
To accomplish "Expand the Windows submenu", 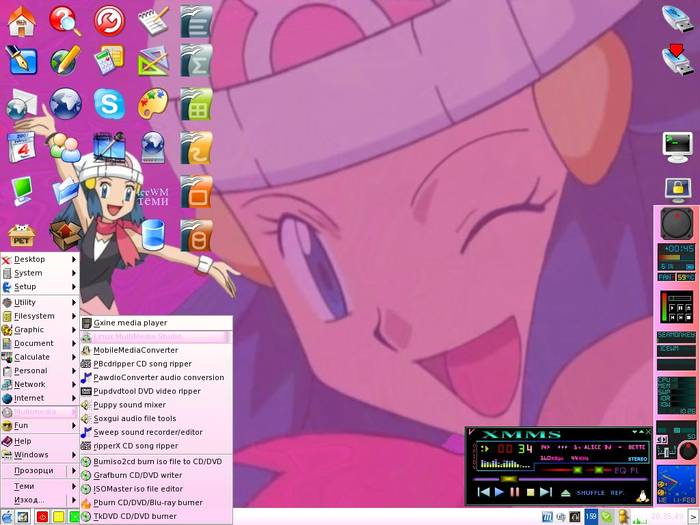I will [40, 455].
